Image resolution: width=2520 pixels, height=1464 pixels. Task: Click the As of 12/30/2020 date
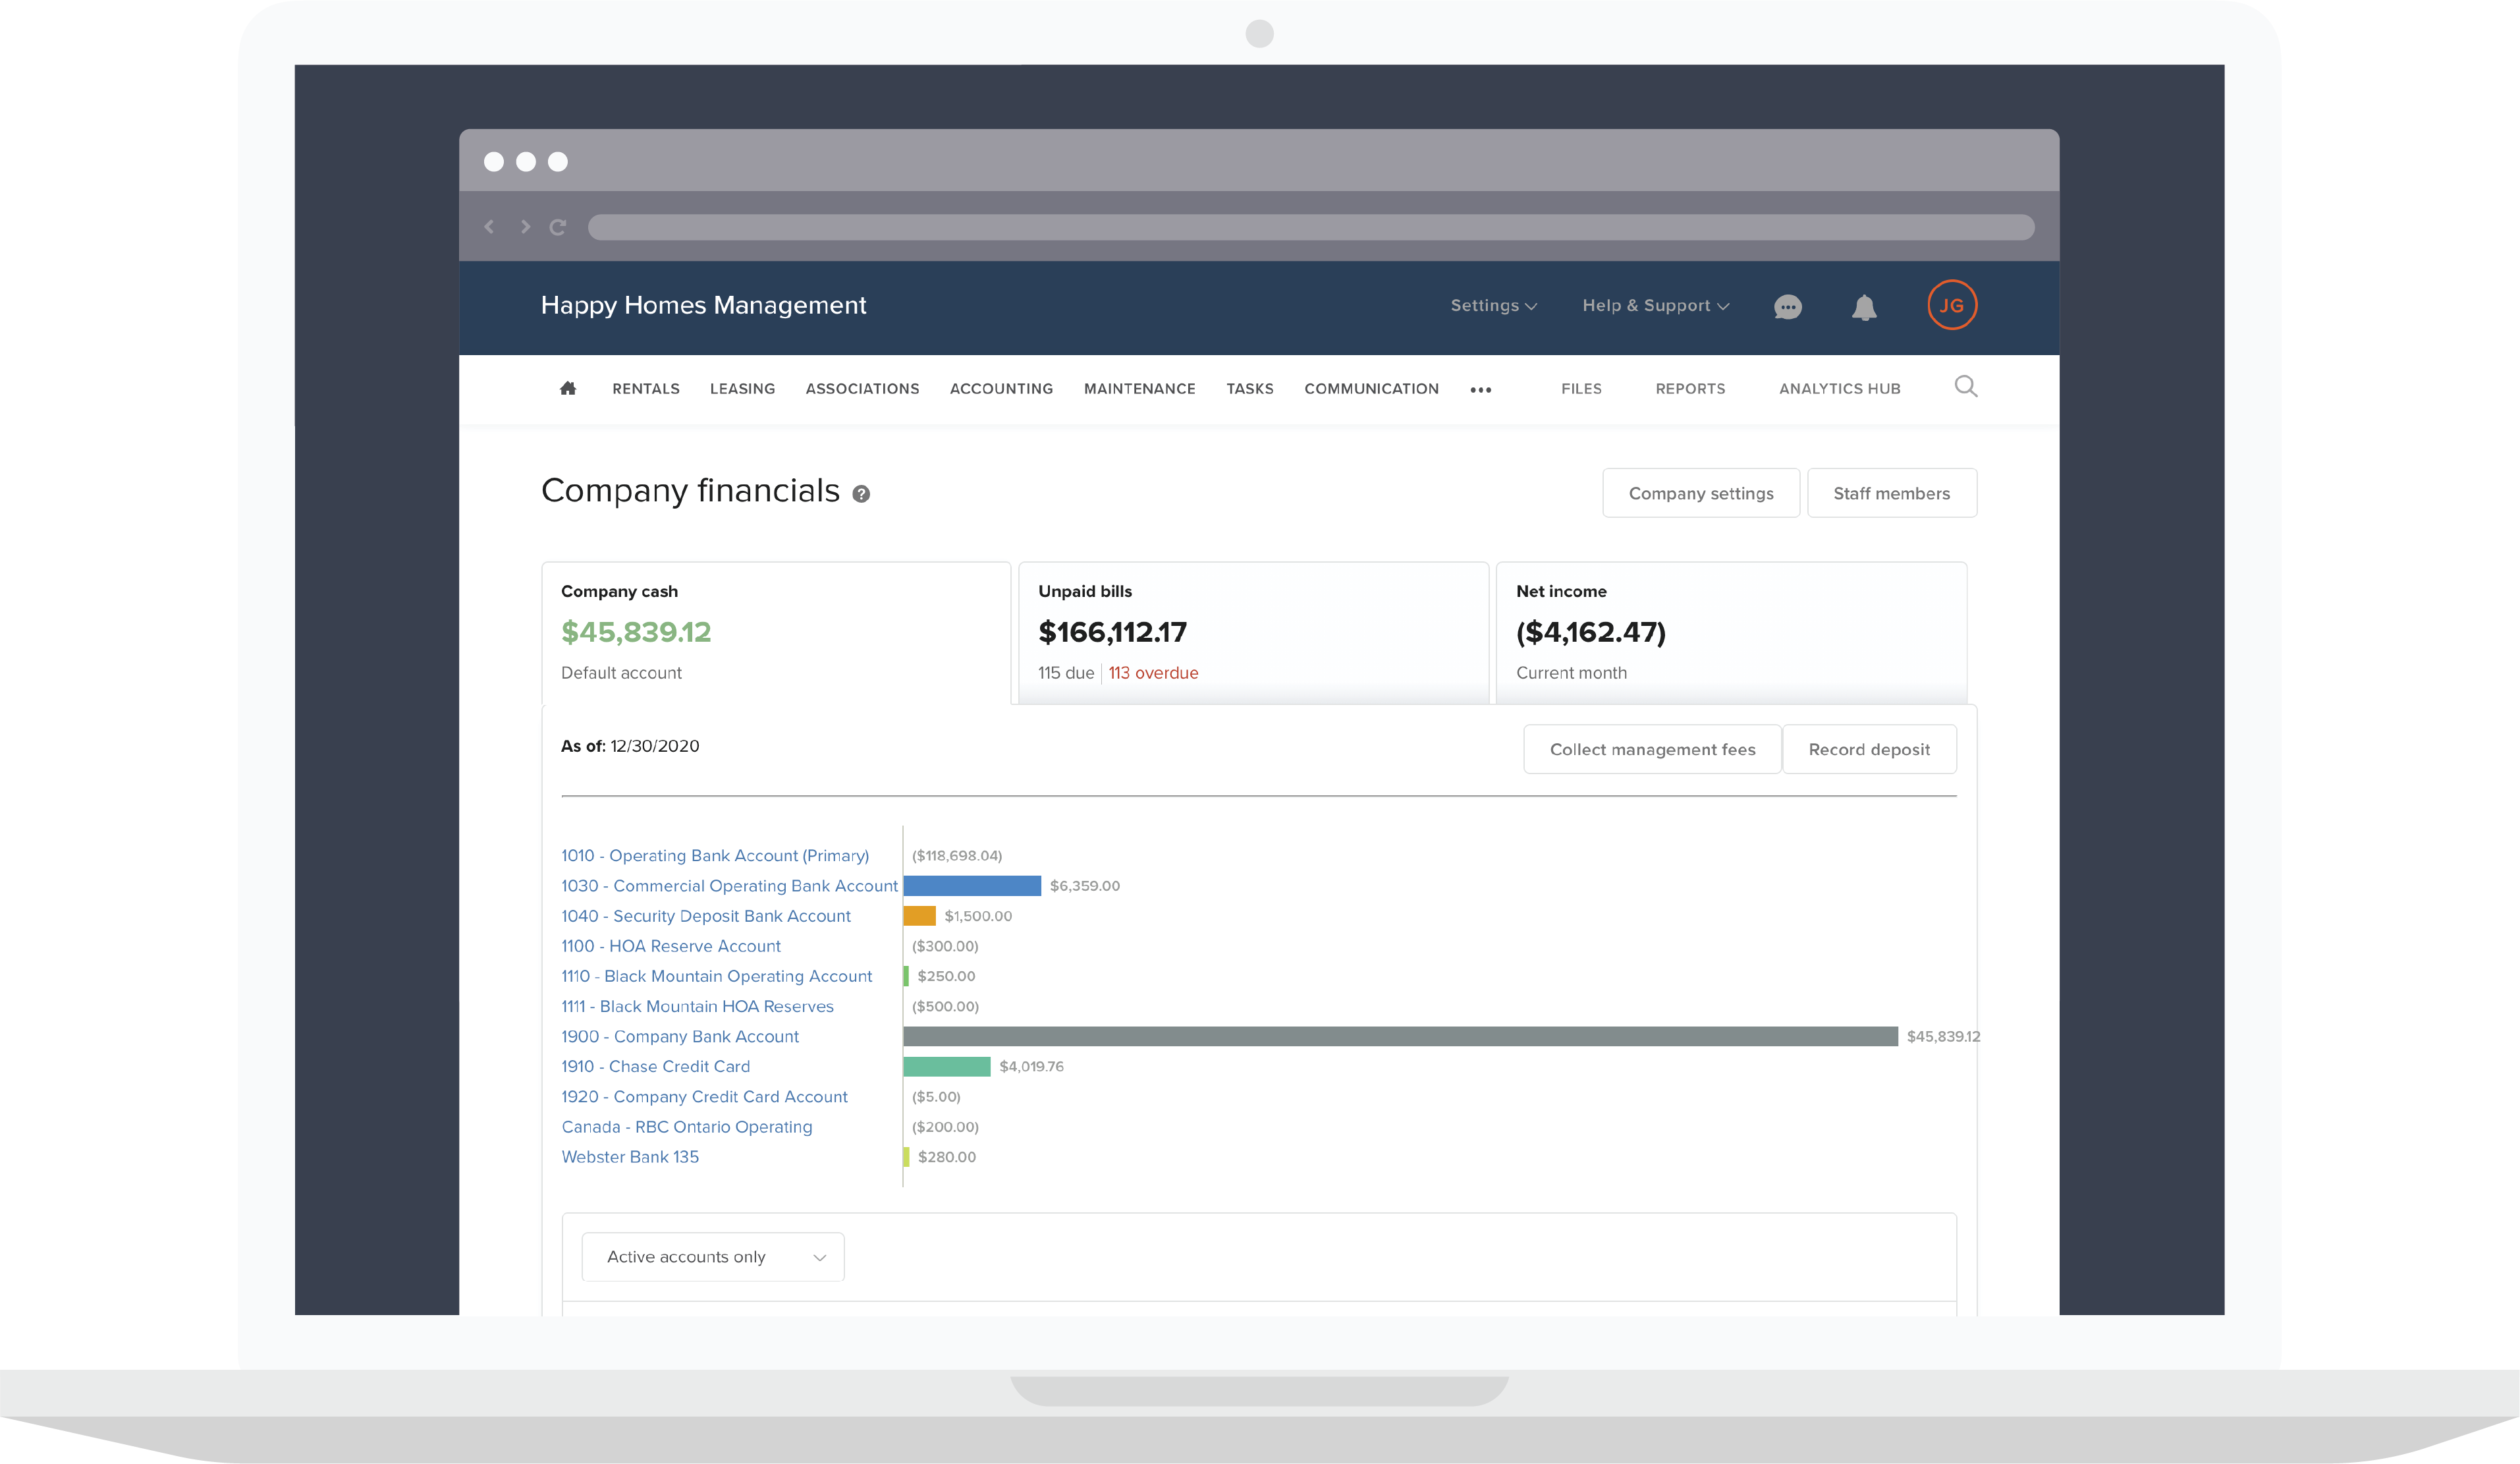click(x=630, y=746)
